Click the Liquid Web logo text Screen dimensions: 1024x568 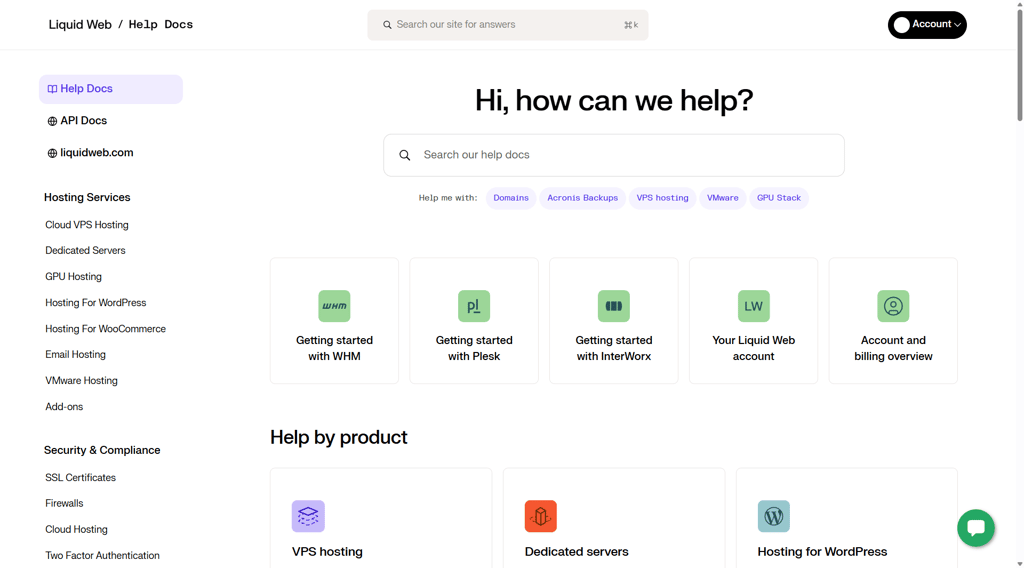point(80,25)
